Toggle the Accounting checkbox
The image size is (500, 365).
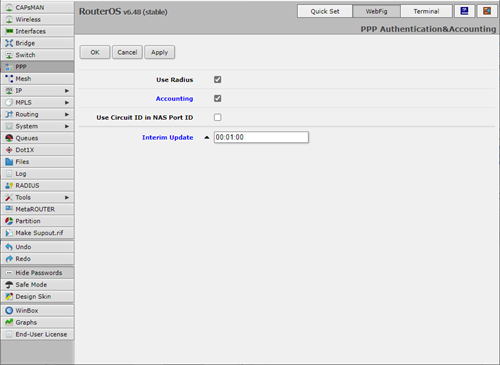(218, 98)
